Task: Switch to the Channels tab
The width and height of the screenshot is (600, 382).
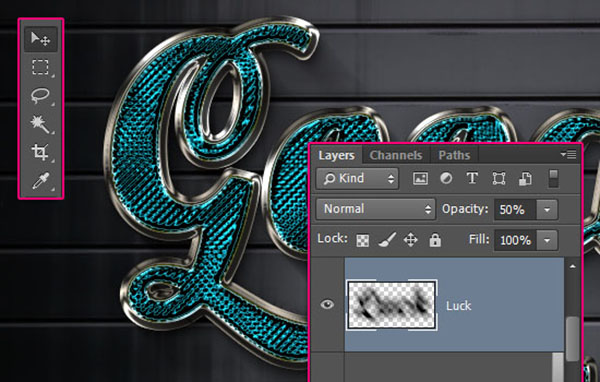Action: 396,155
